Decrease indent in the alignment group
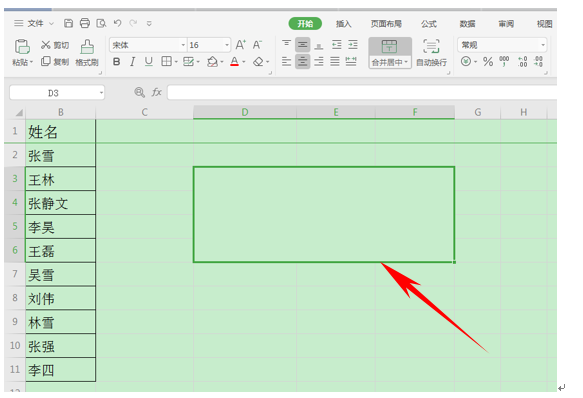This screenshot has width=583, height=398. point(337,45)
